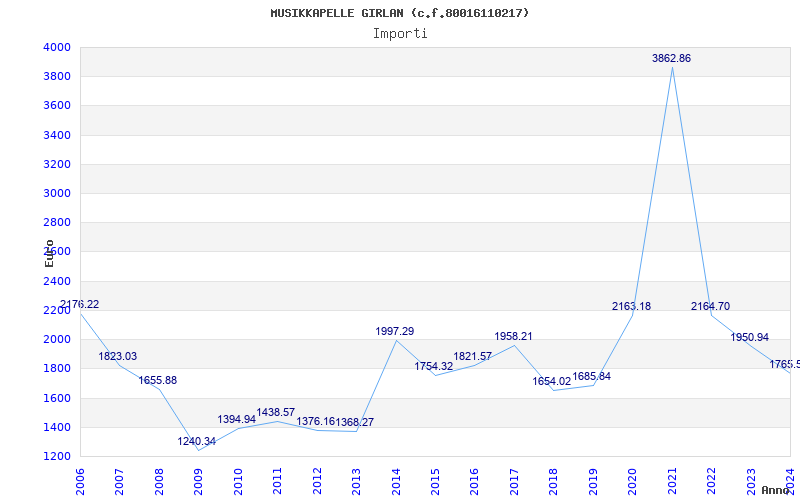
Task: Click the 1997.29 data label
Action: click(x=395, y=332)
